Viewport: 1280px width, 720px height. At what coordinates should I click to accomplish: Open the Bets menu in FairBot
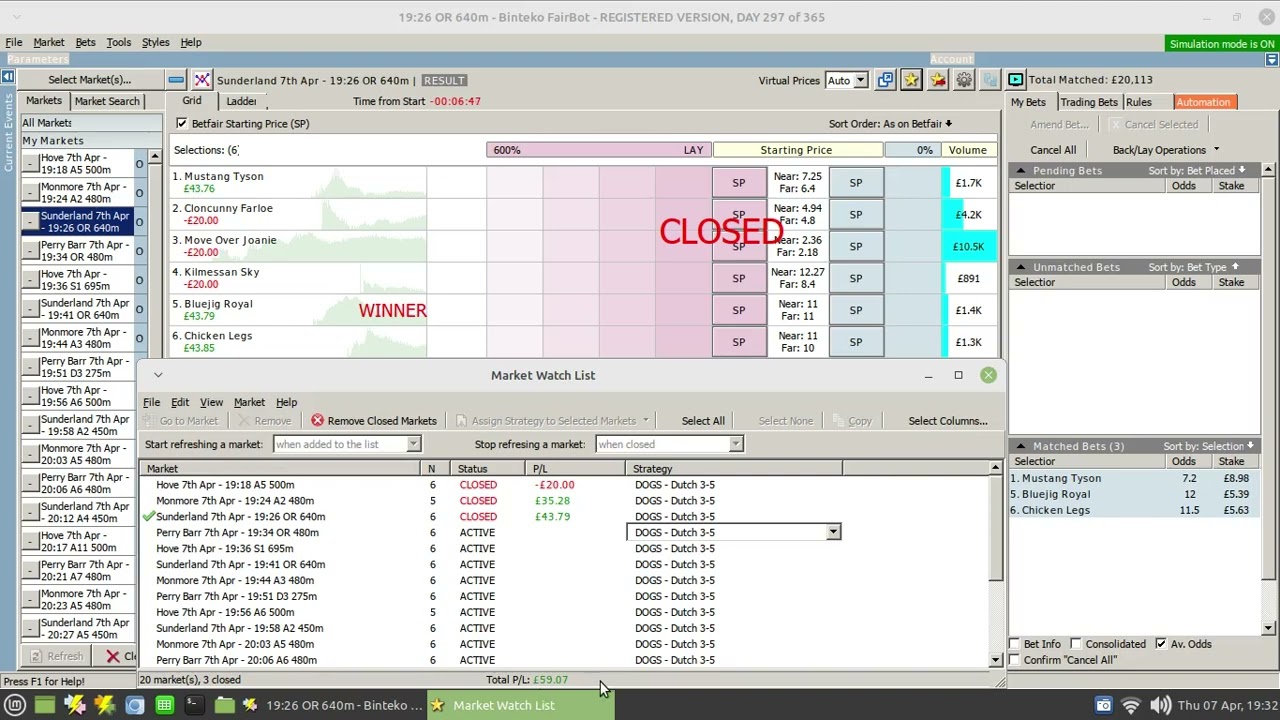tap(85, 43)
